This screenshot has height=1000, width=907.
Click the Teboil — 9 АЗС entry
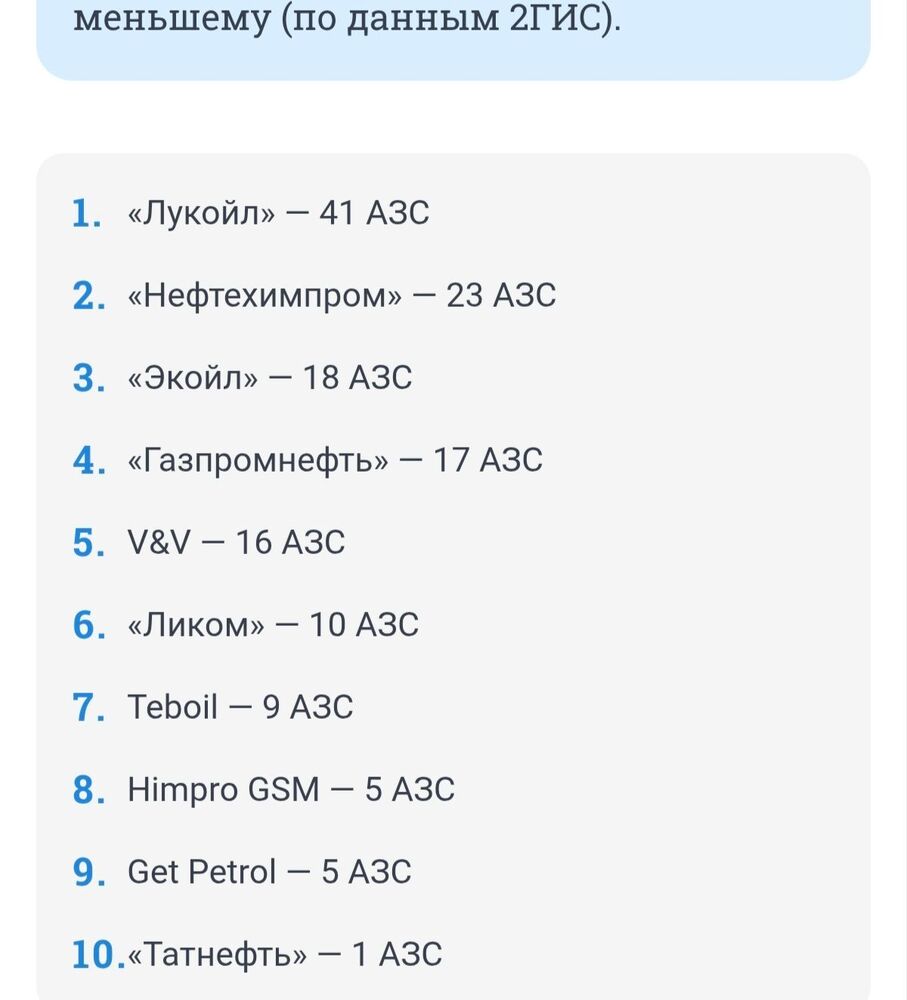(240, 707)
